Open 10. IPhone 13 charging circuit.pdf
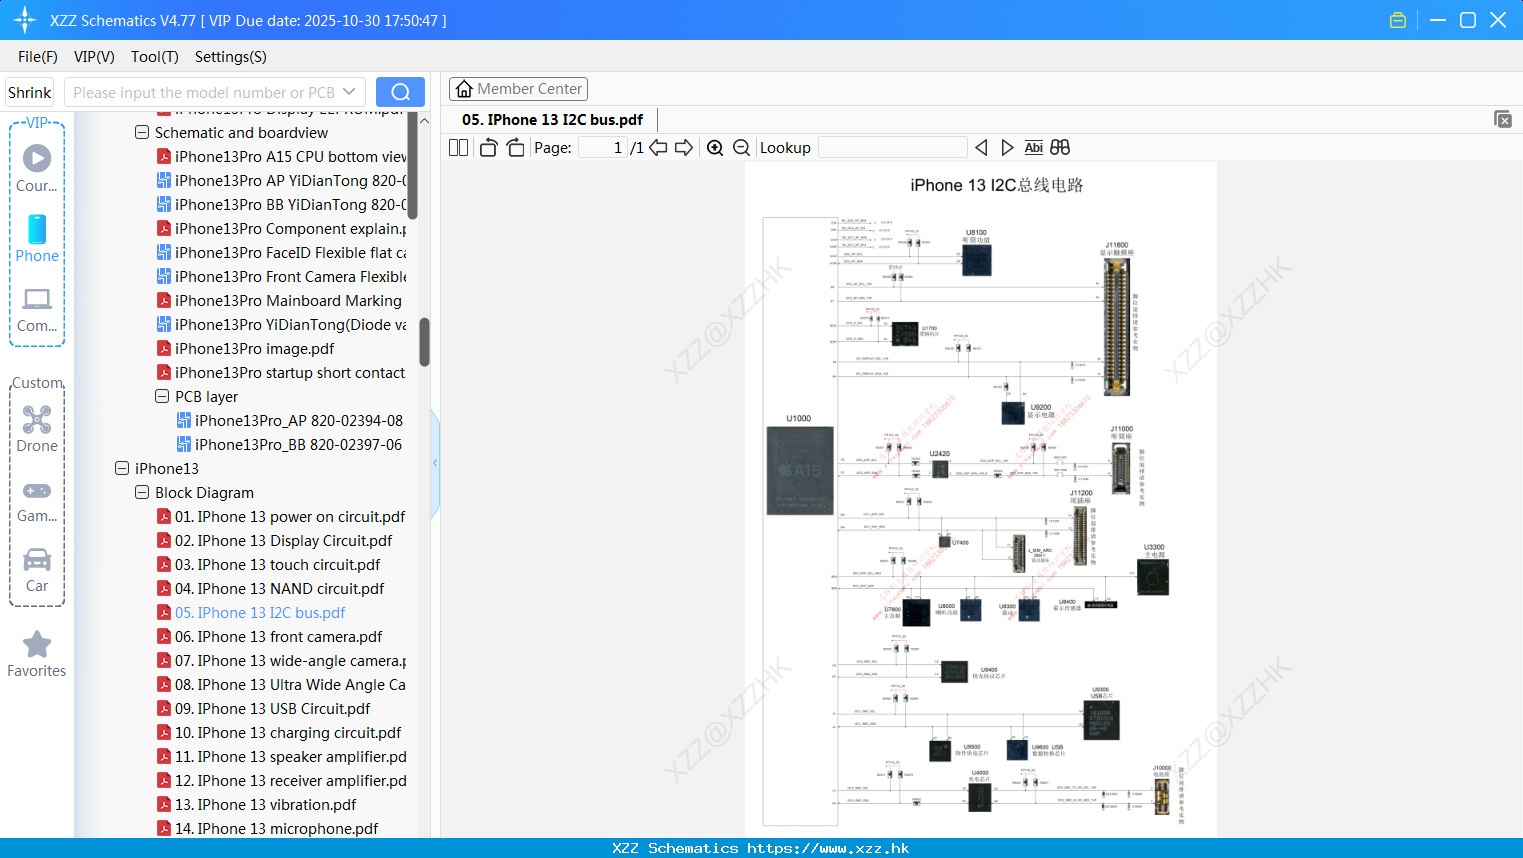The width and height of the screenshot is (1523, 858). point(280,732)
